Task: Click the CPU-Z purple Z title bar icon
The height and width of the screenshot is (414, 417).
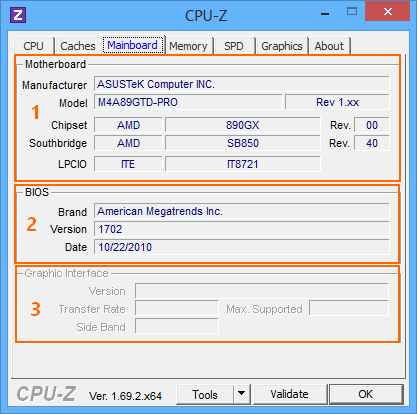Action: [x=18, y=15]
